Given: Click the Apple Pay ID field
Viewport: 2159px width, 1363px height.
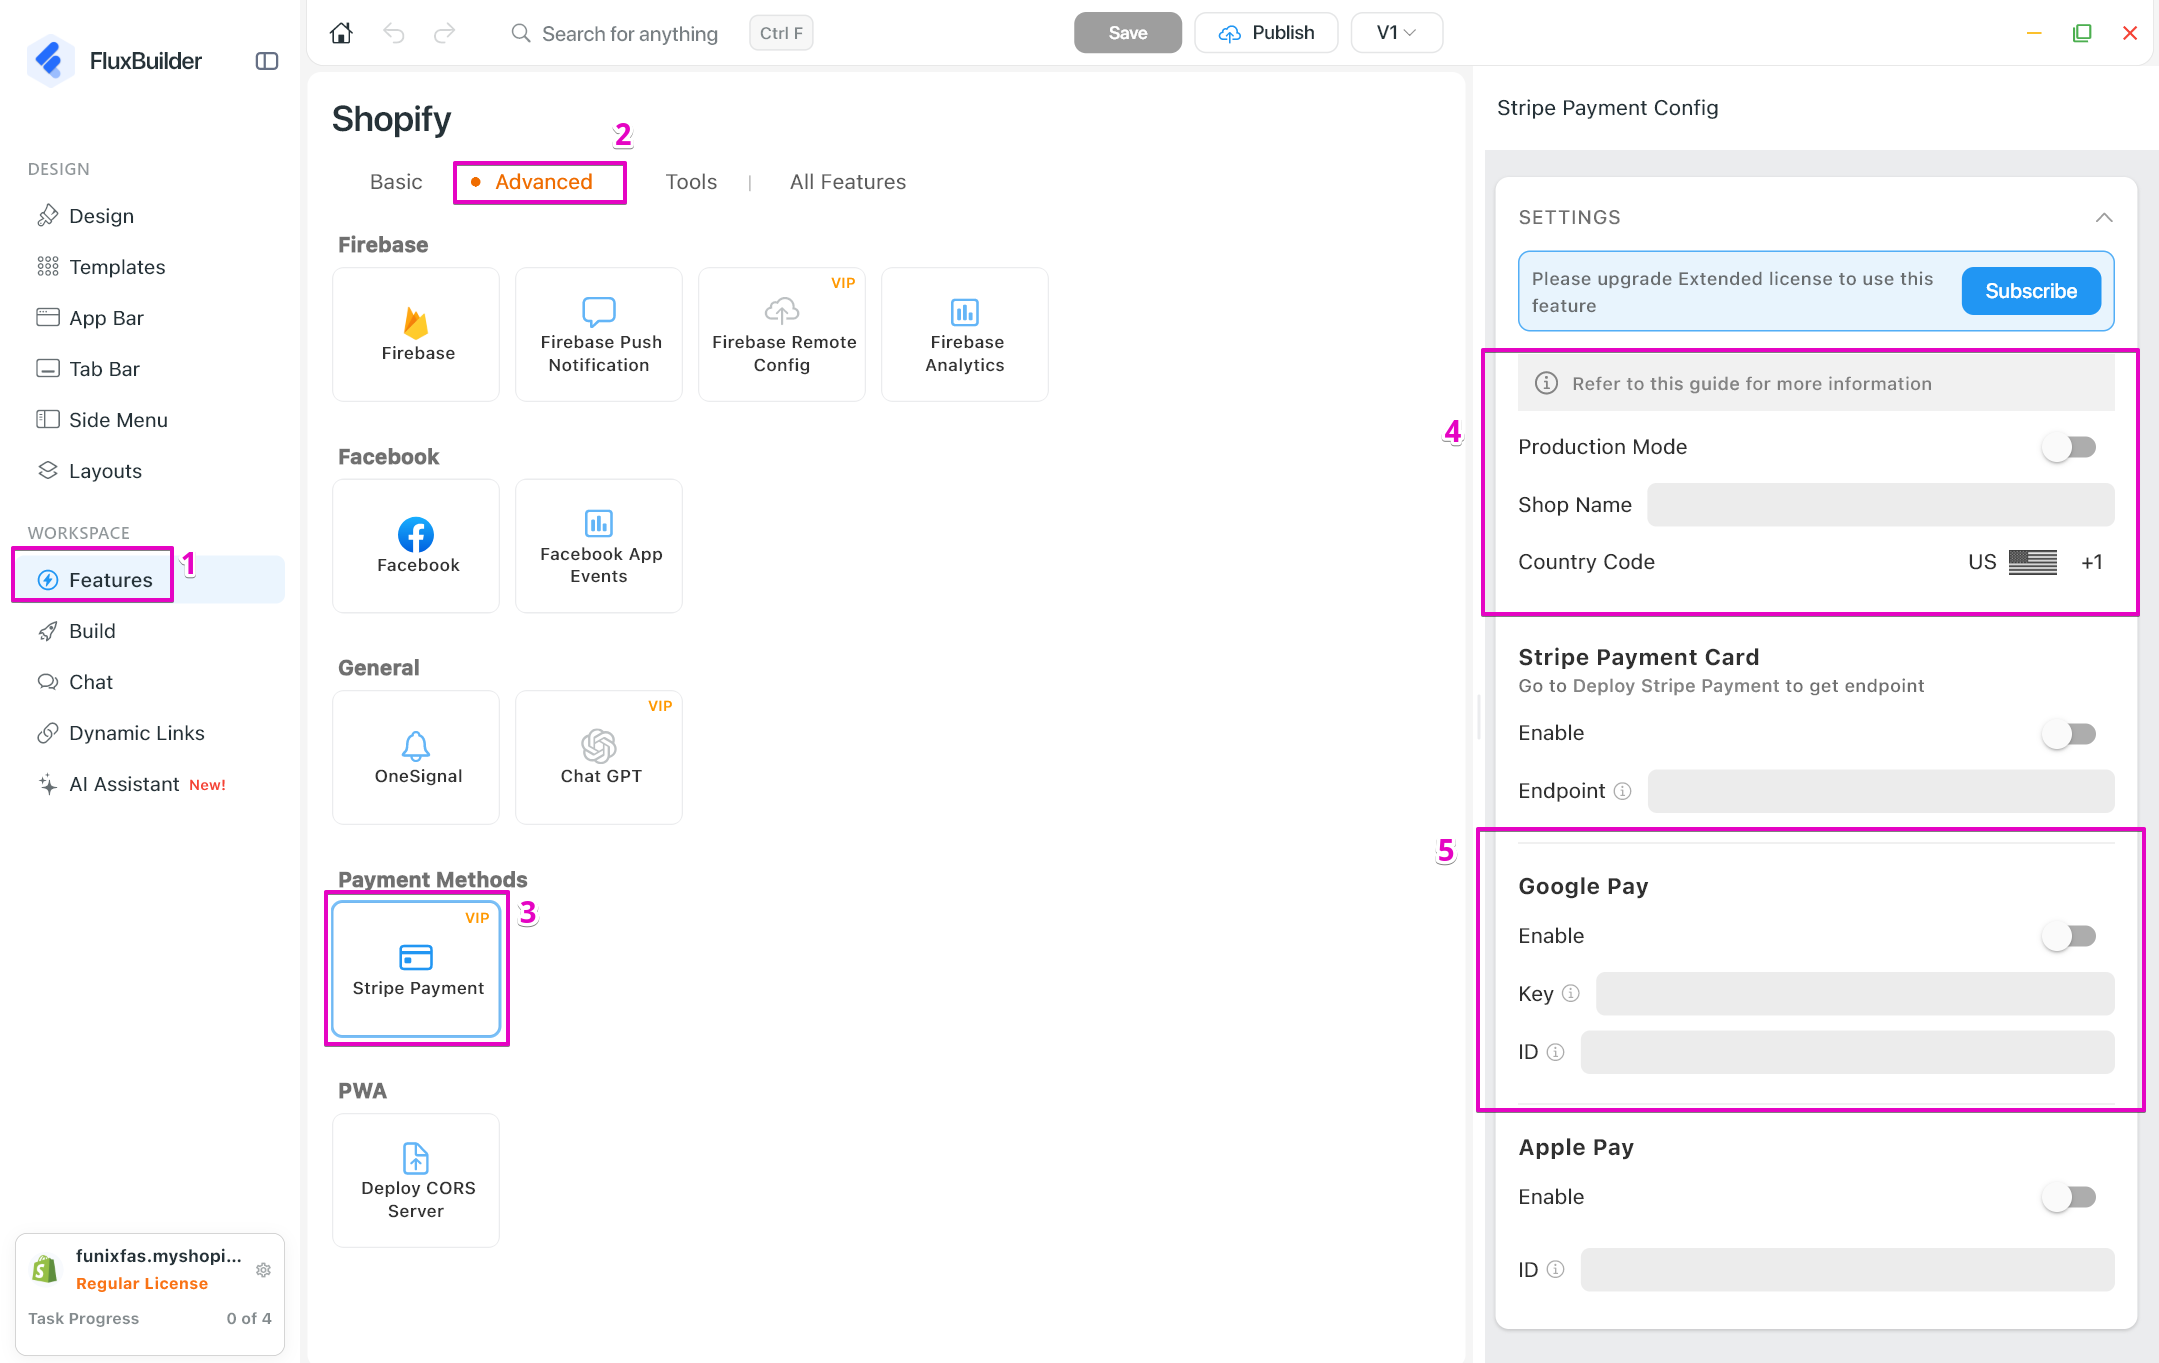Looking at the screenshot, I should (x=1847, y=1270).
